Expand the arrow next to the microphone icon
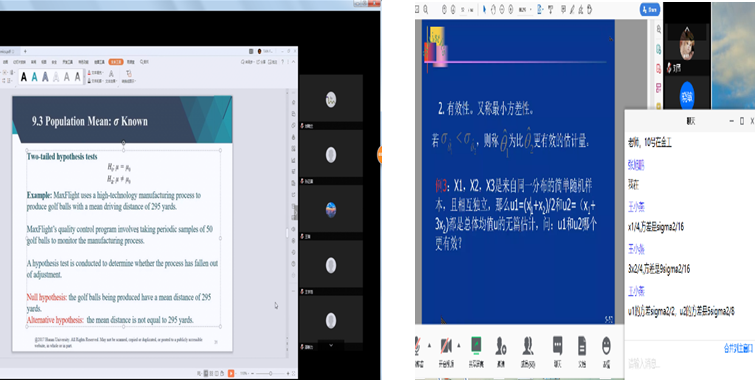Viewport: 755px width, 385px height. click(429, 345)
